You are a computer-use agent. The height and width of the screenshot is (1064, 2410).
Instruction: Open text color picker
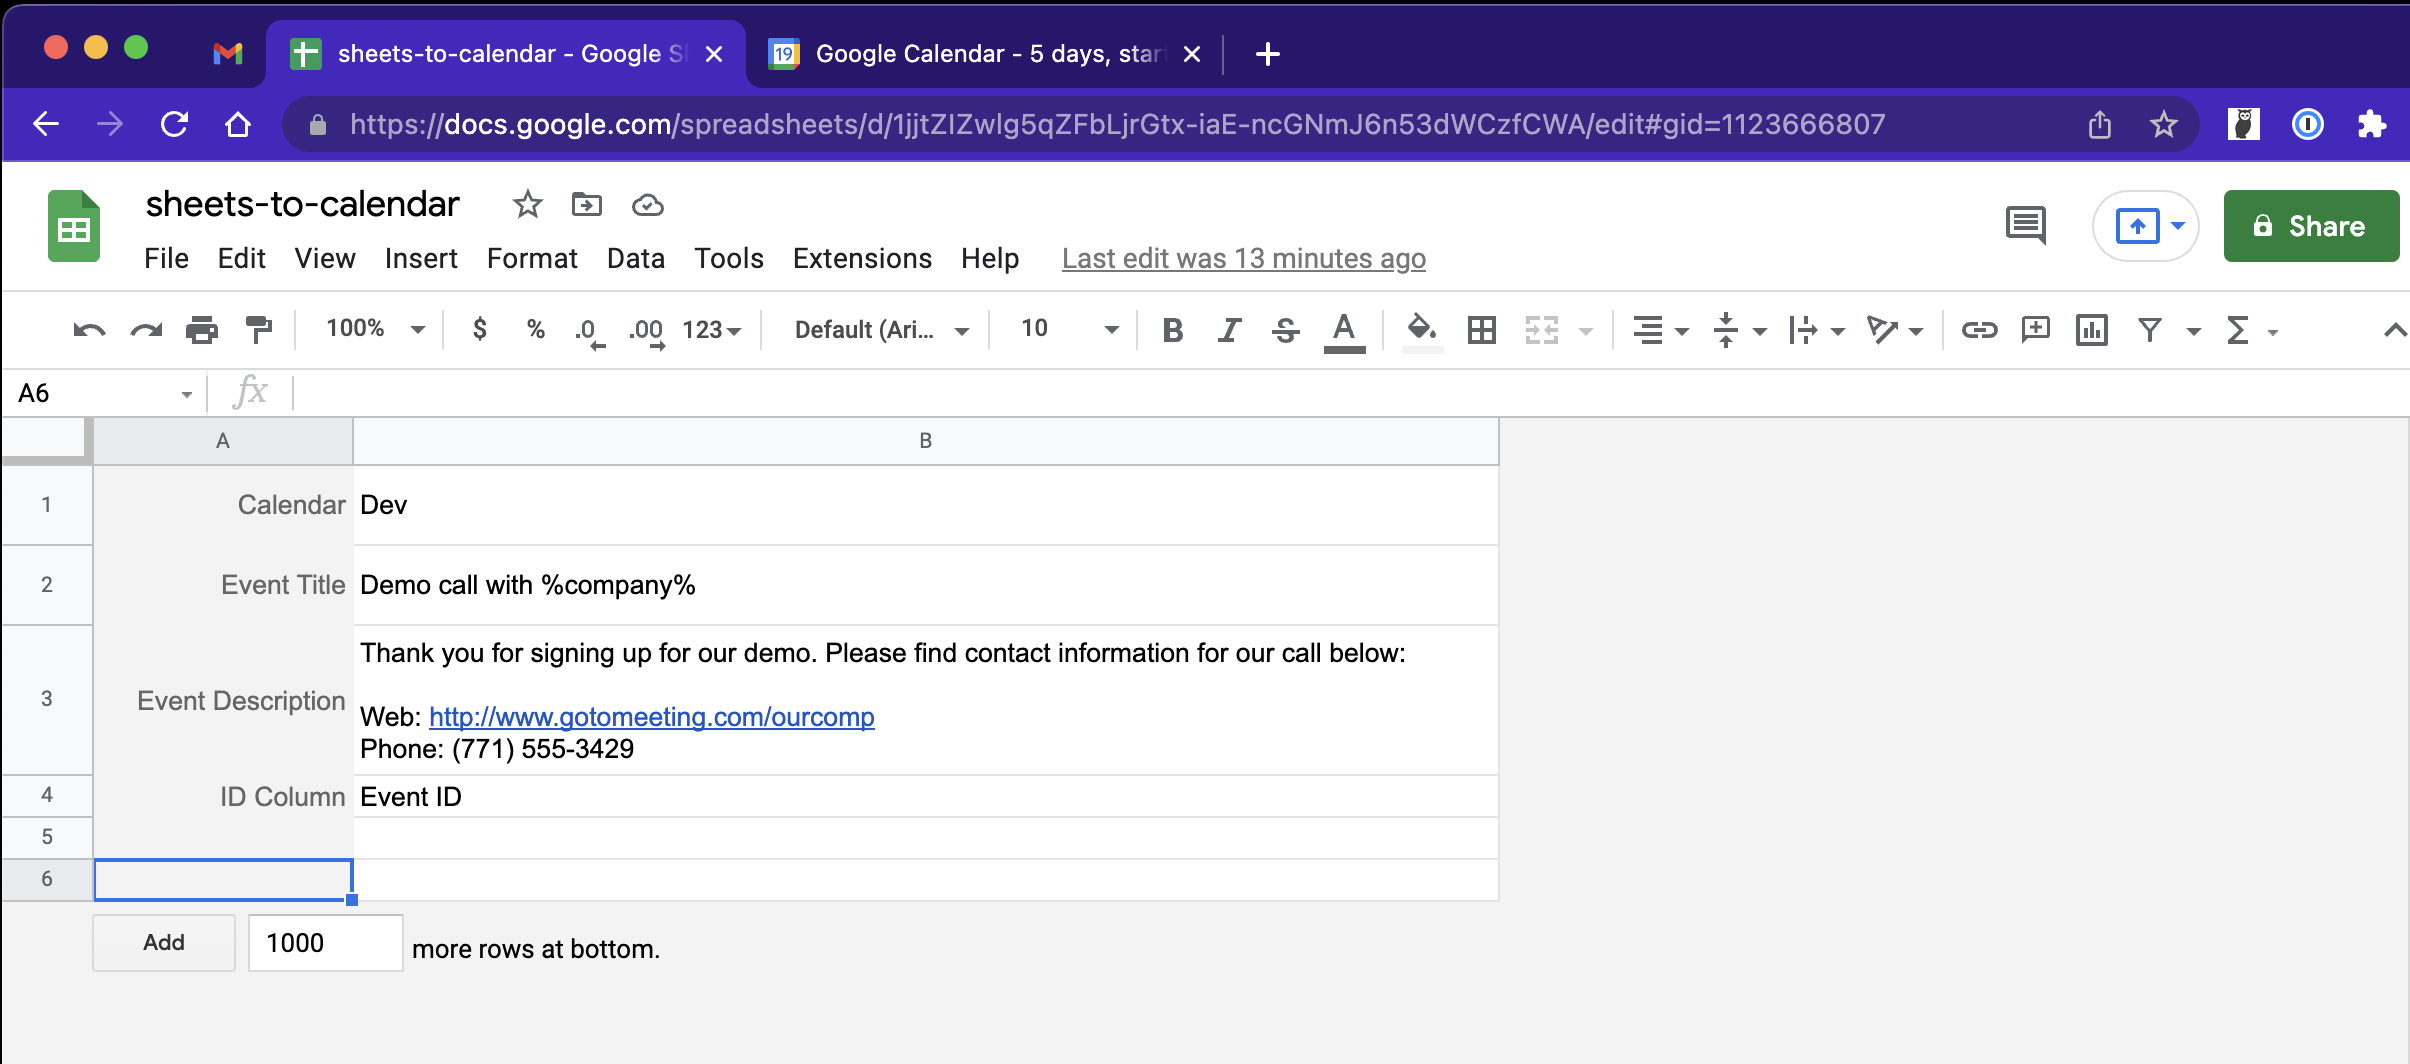[x=1344, y=331]
